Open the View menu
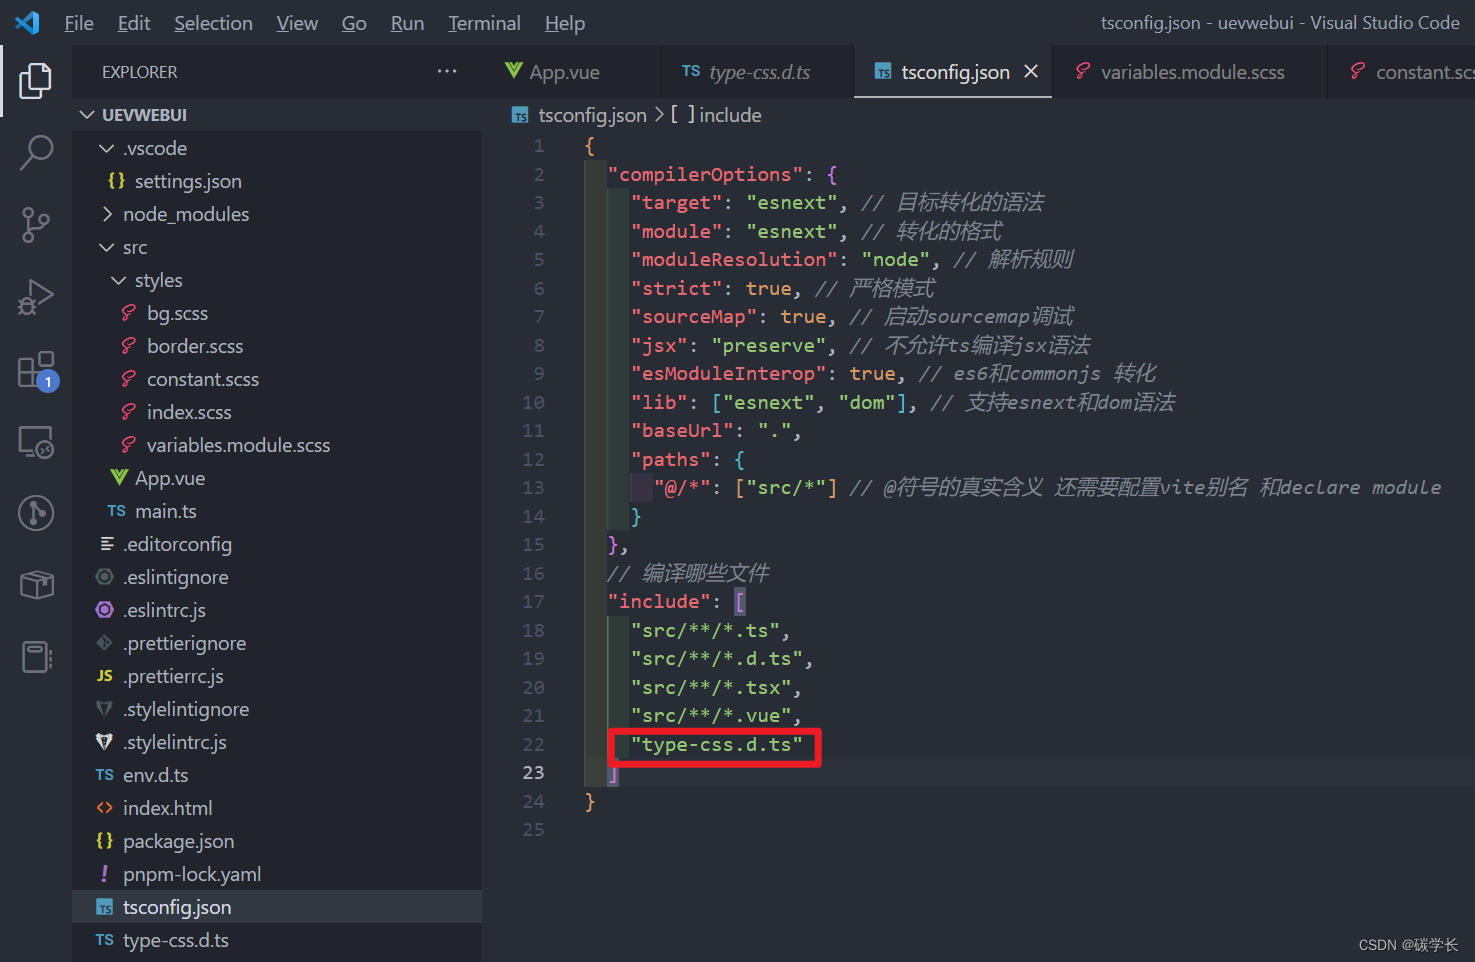The image size is (1475, 962). pyautogui.click(x=297, y=23)
